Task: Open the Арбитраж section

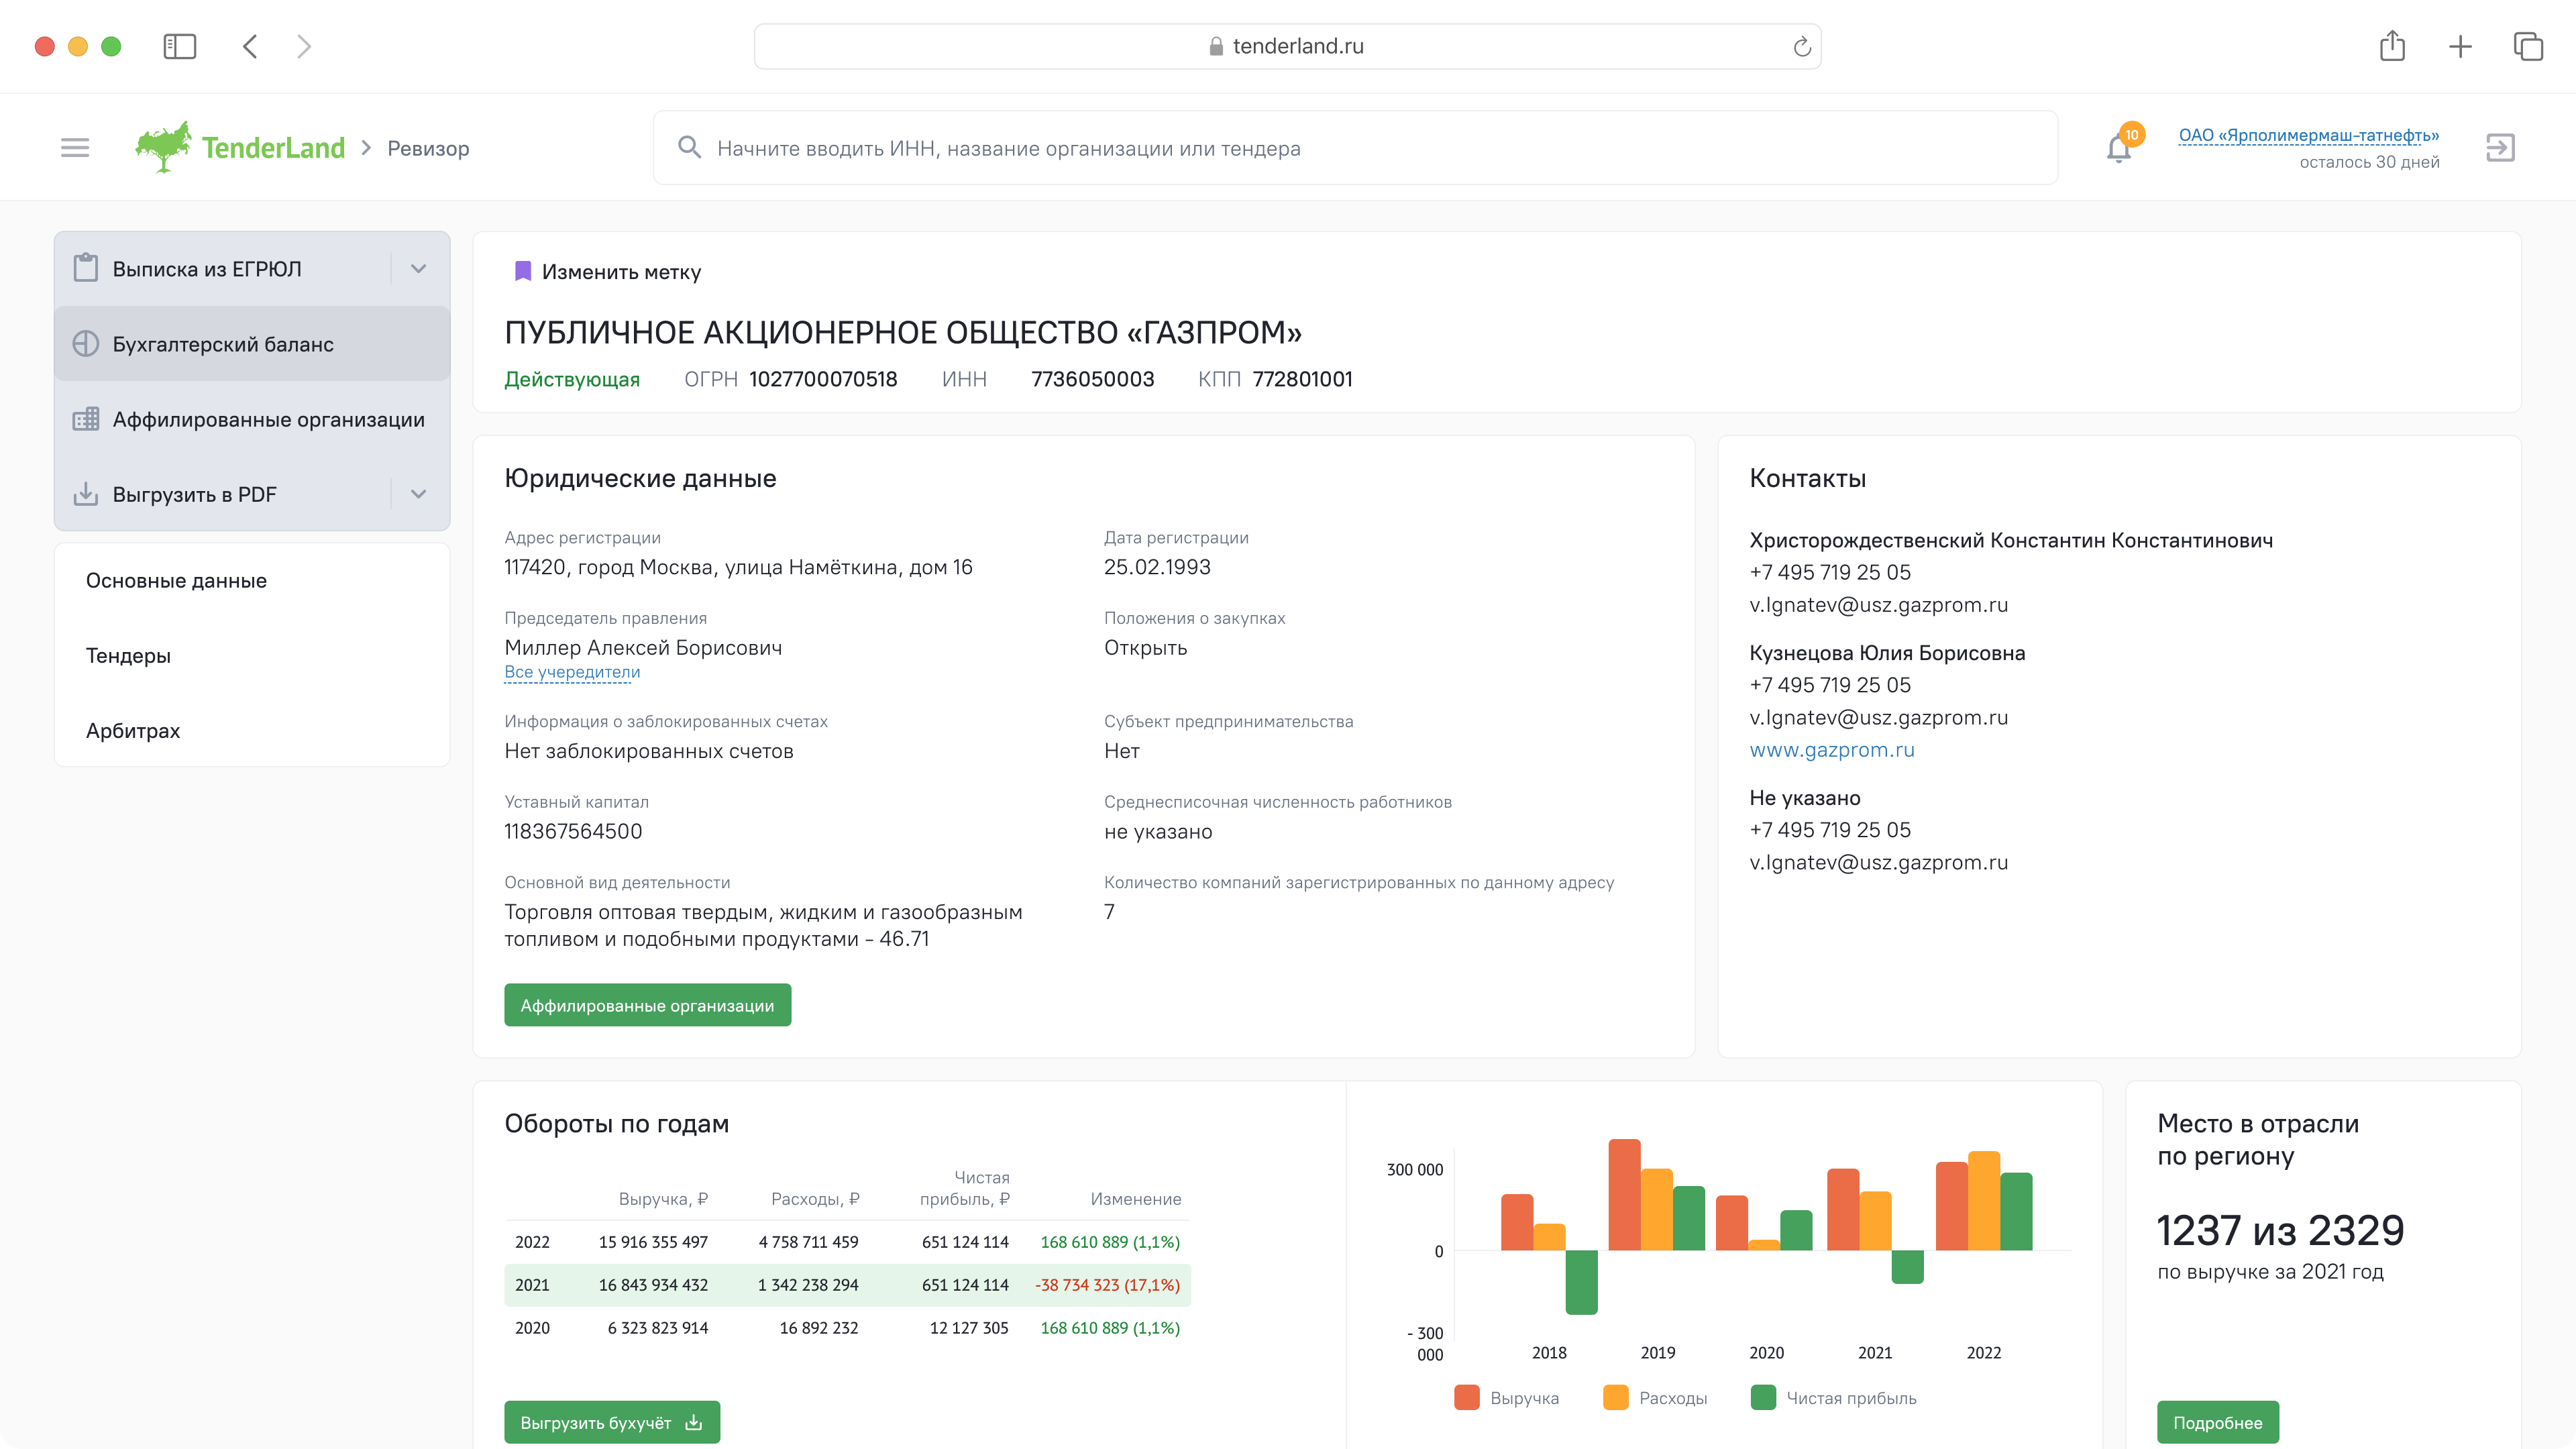Action: click(x=133, y=731)
